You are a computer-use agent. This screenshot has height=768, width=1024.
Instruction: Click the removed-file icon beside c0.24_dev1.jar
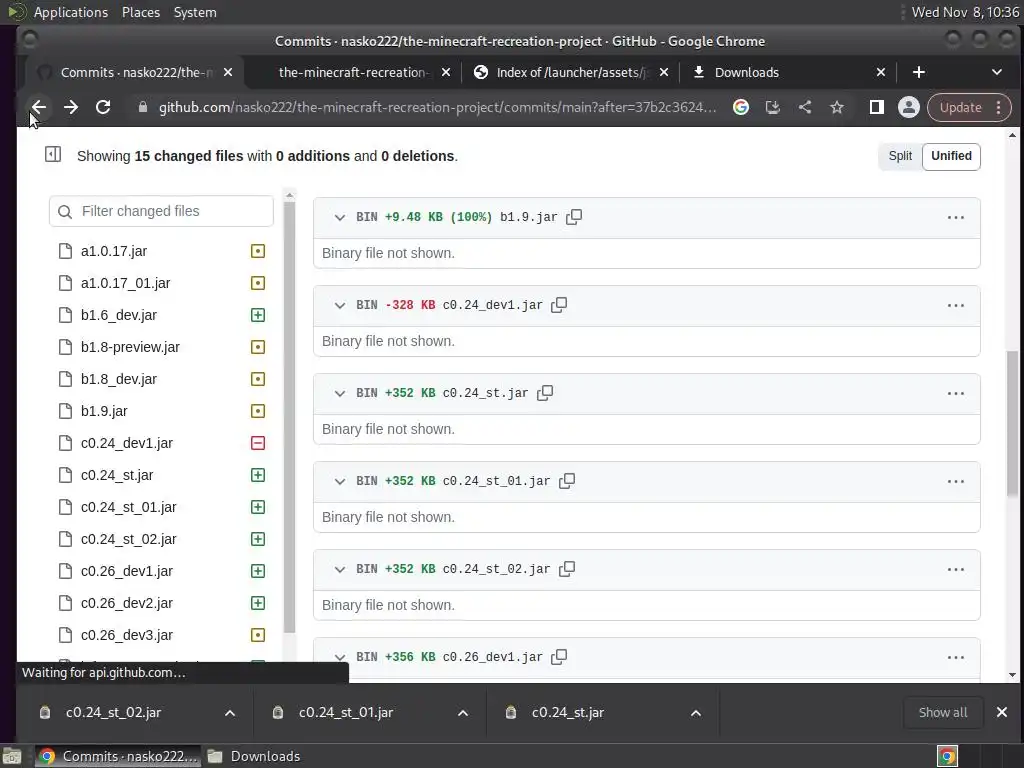click(258, 443)
